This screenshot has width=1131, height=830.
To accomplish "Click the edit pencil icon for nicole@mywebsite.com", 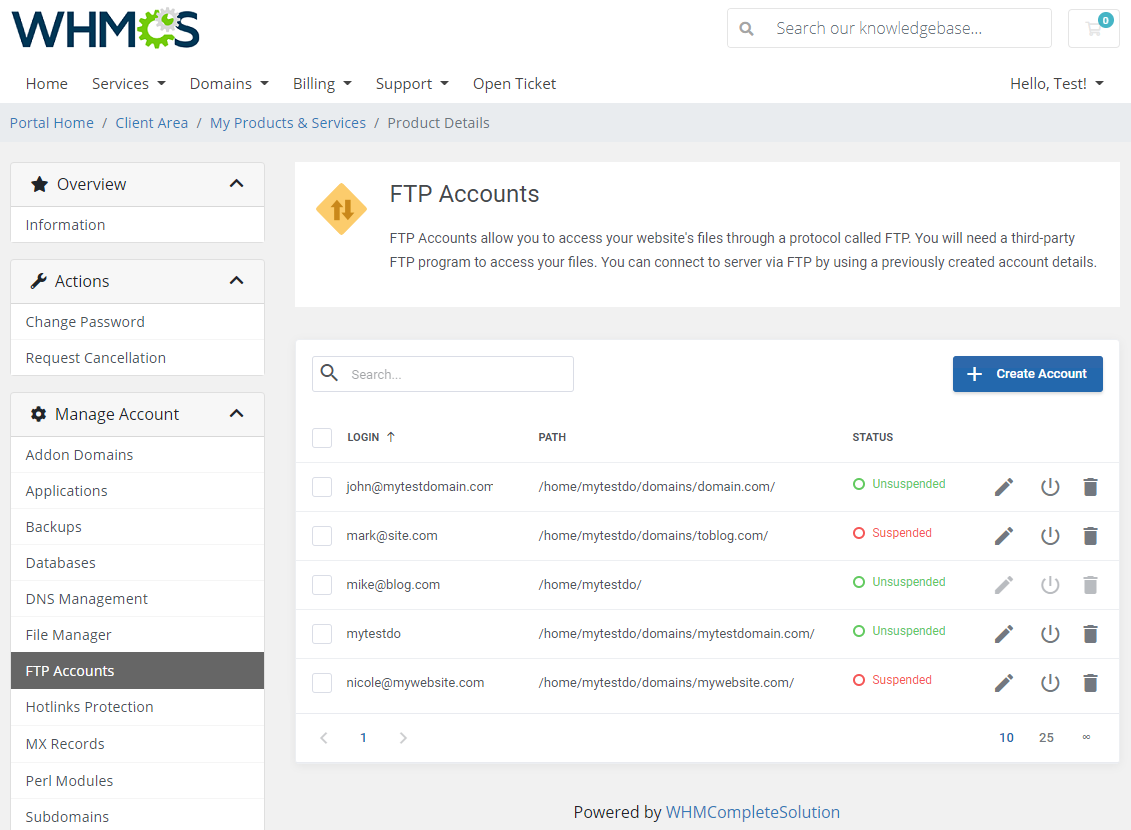I will click(x=1003, y=682).
